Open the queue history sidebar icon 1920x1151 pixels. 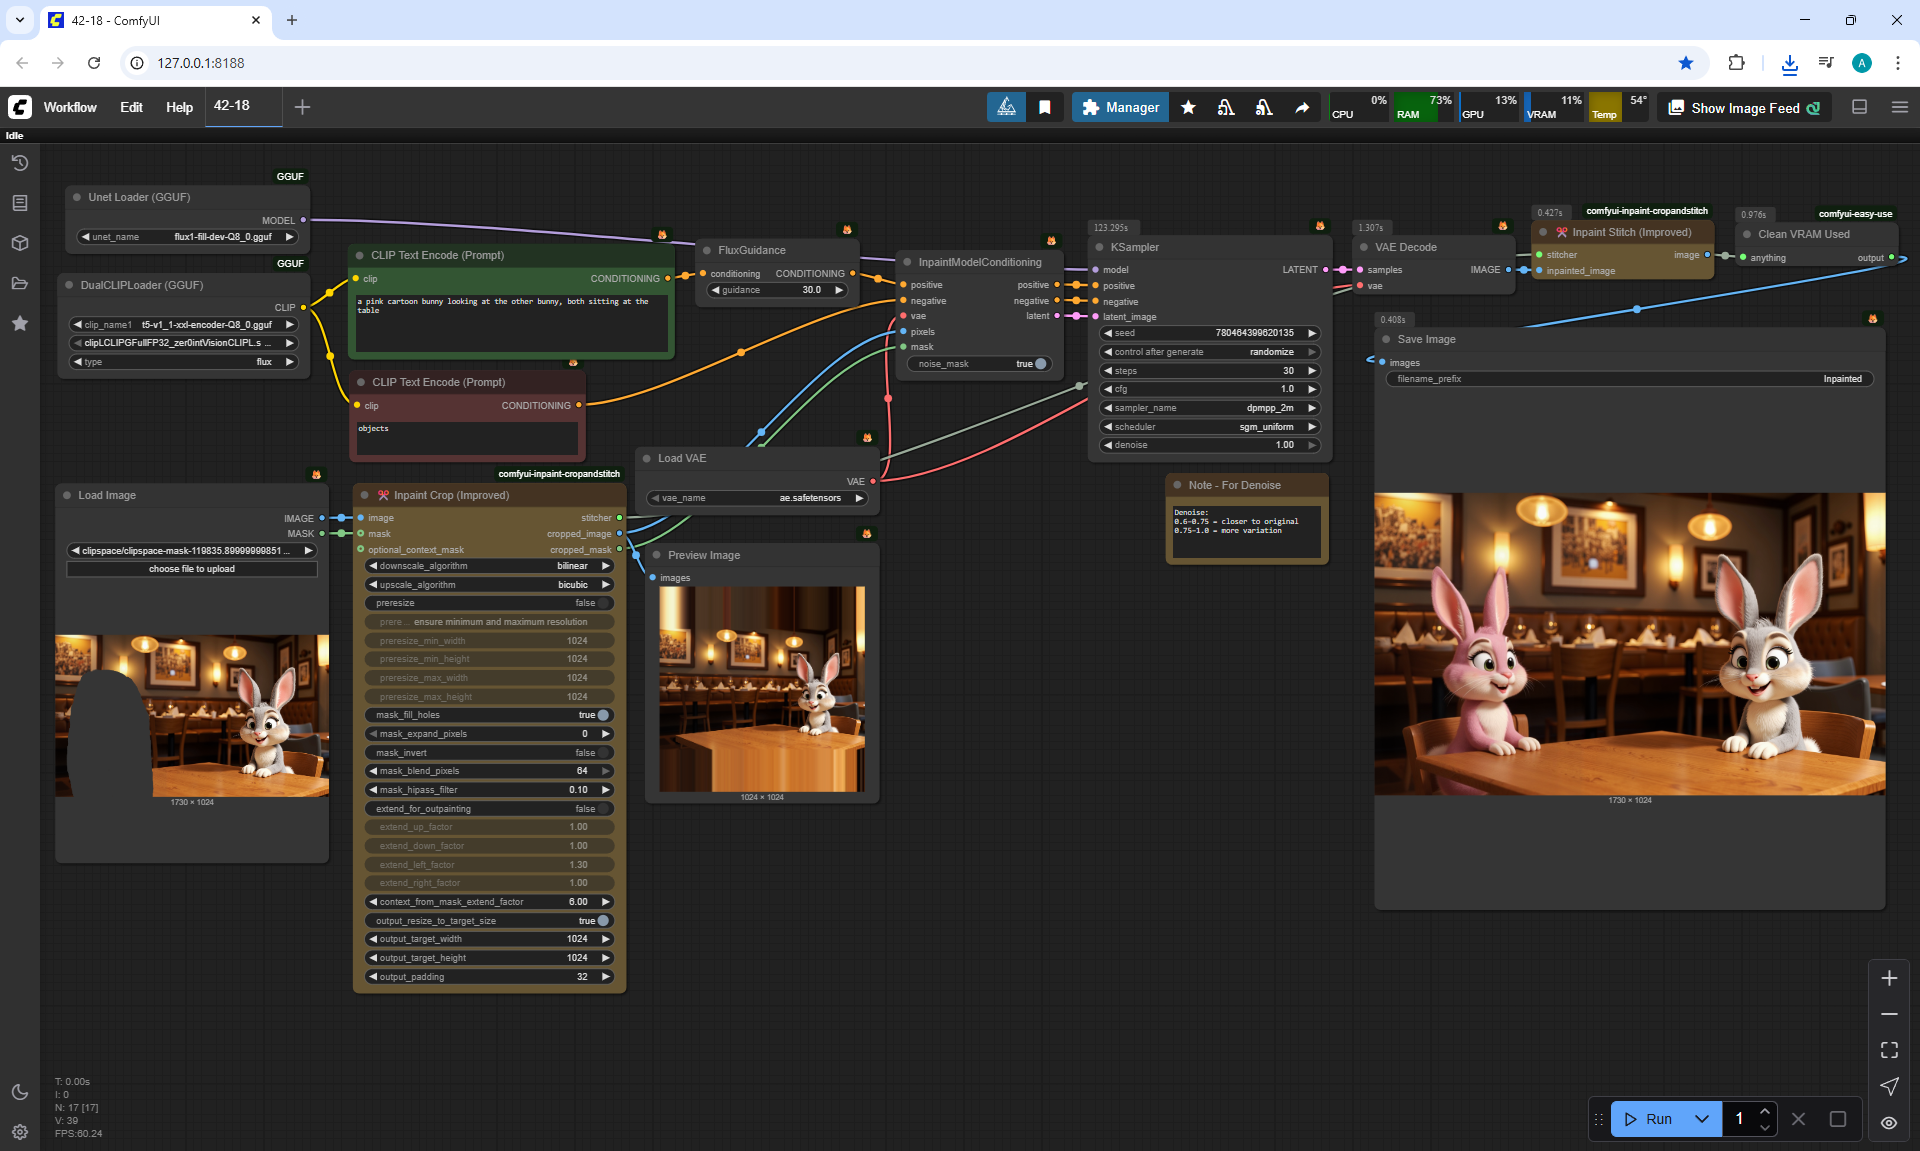20,163
